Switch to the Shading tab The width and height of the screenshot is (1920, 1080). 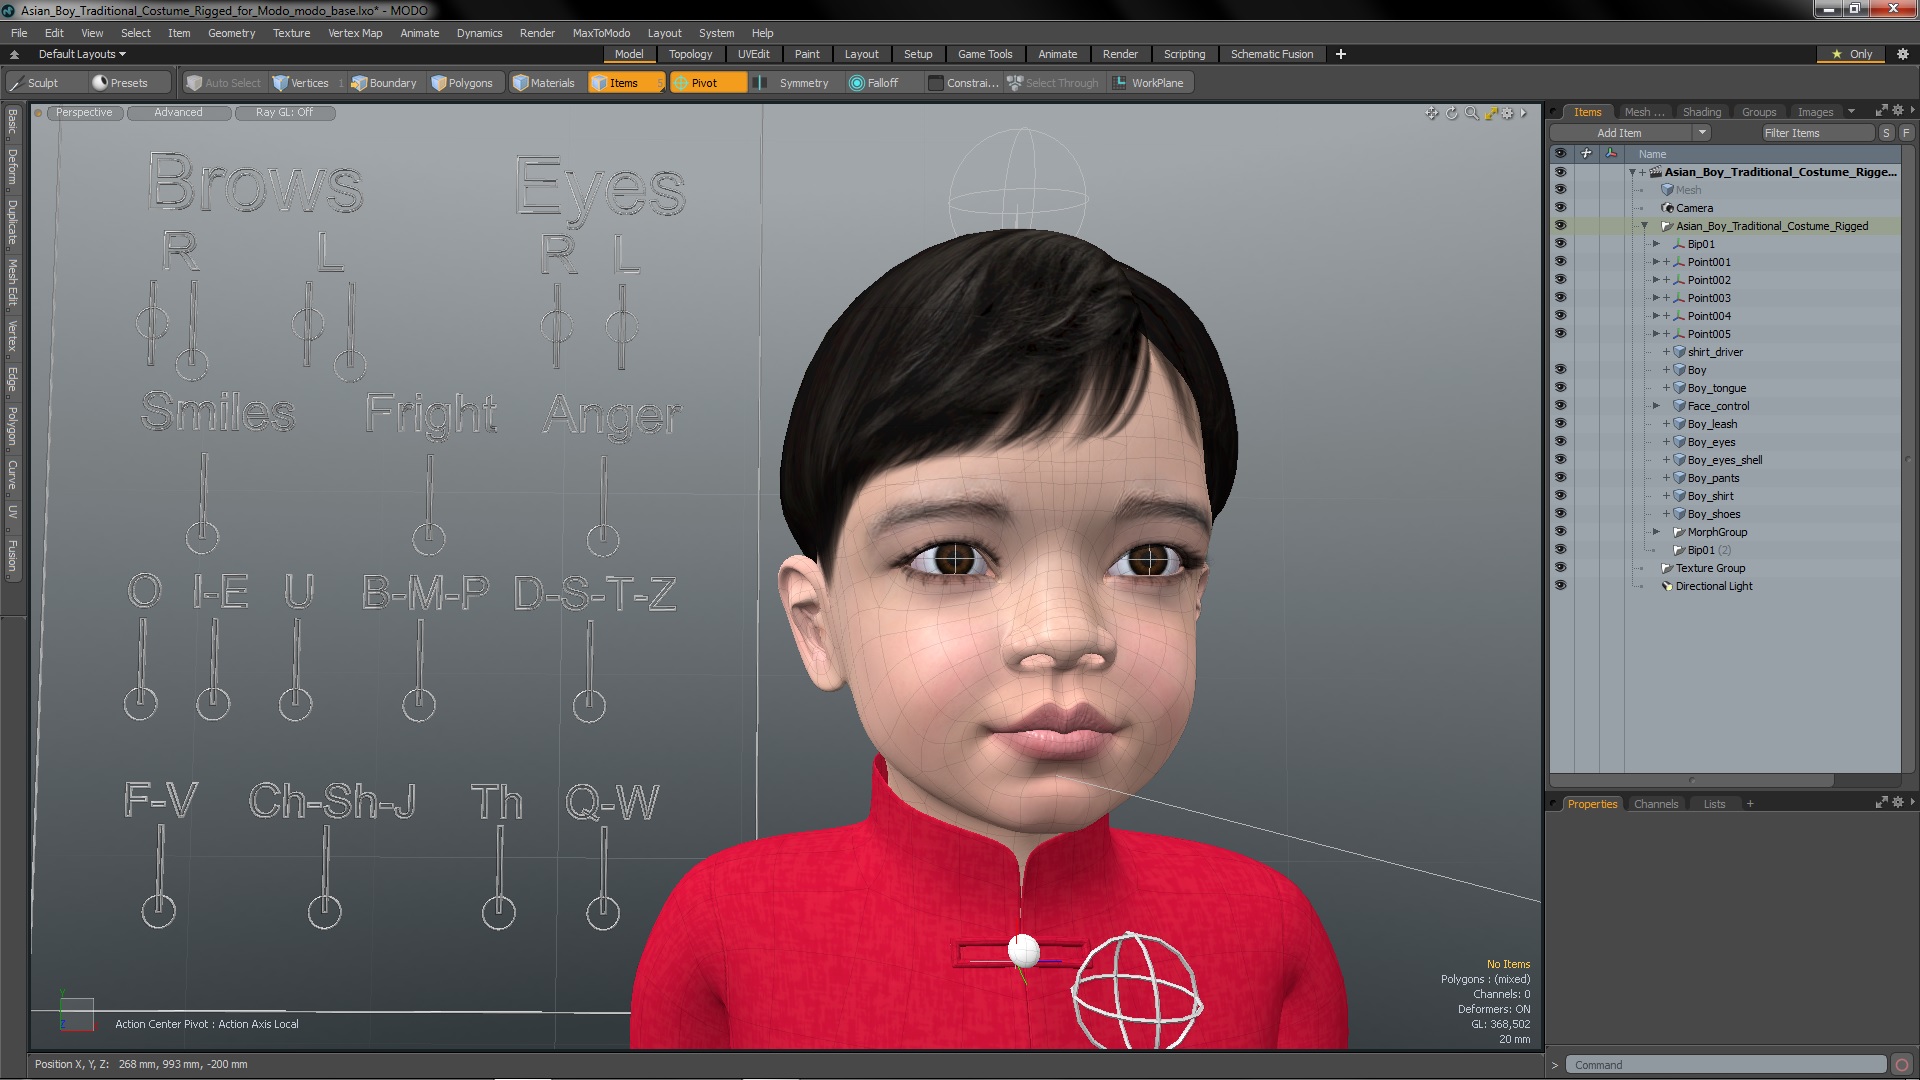1701,112
